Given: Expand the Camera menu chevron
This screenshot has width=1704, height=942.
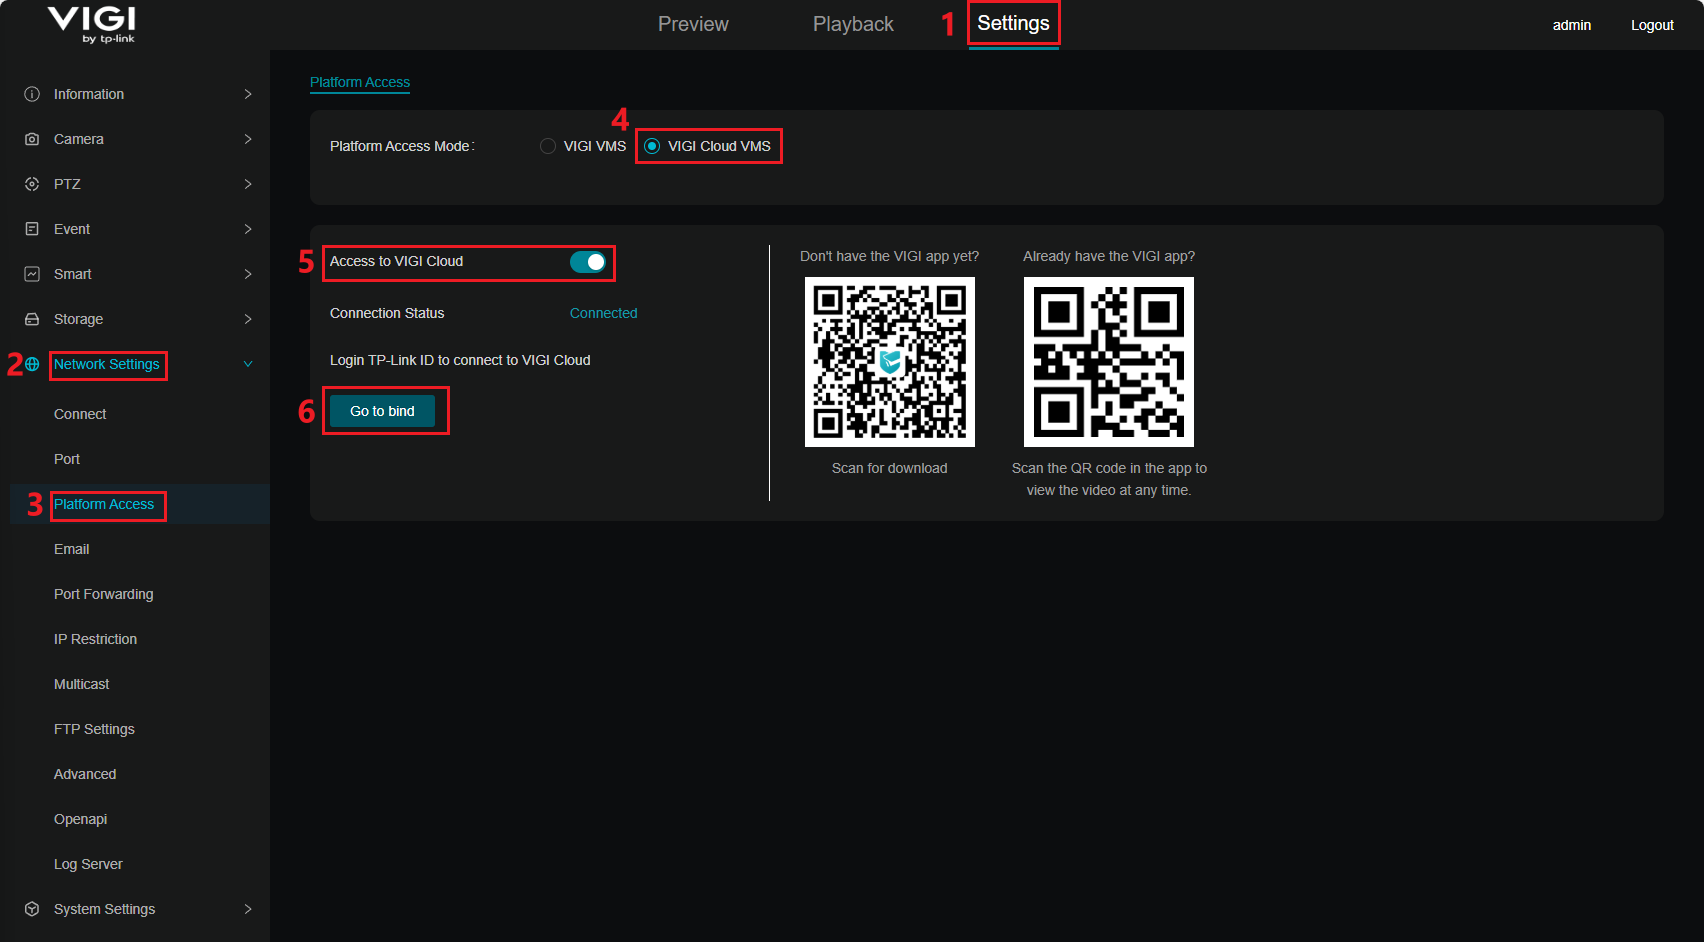Looking at the screenshot, I should [248, 139].
